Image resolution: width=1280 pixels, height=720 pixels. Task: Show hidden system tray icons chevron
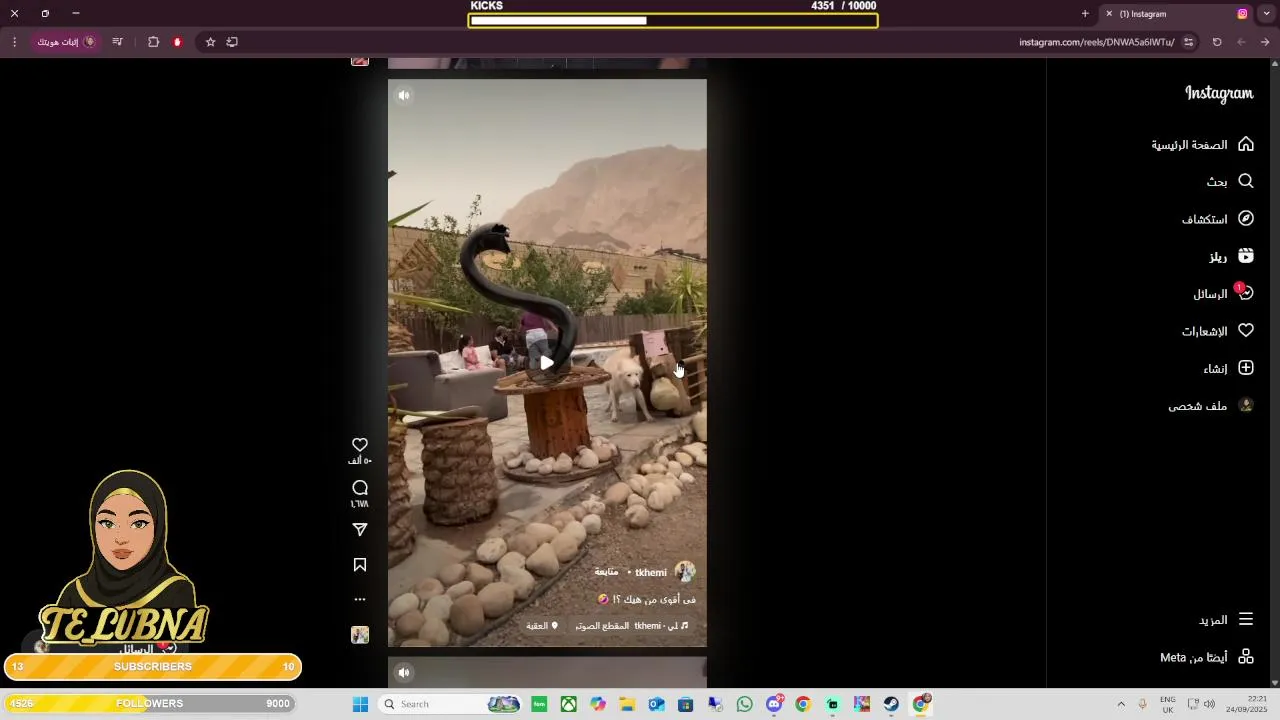[1121, 704]
